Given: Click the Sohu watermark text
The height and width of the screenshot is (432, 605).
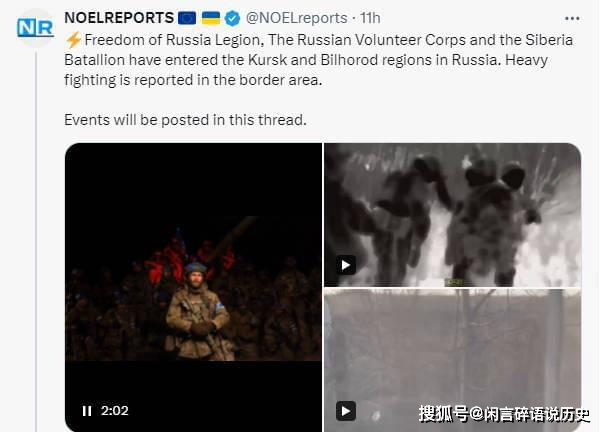Looking at the screenshot, I should (504, 414).
